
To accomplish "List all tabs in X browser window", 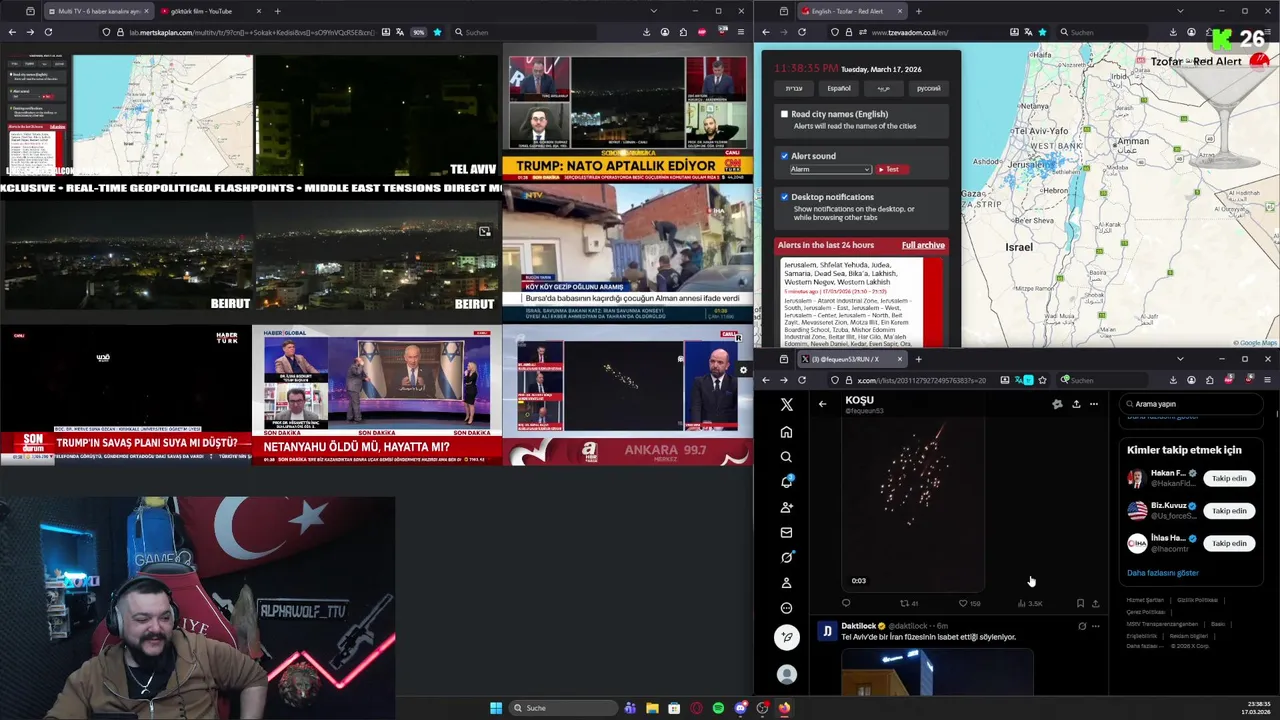I will tap(1180, 359).
